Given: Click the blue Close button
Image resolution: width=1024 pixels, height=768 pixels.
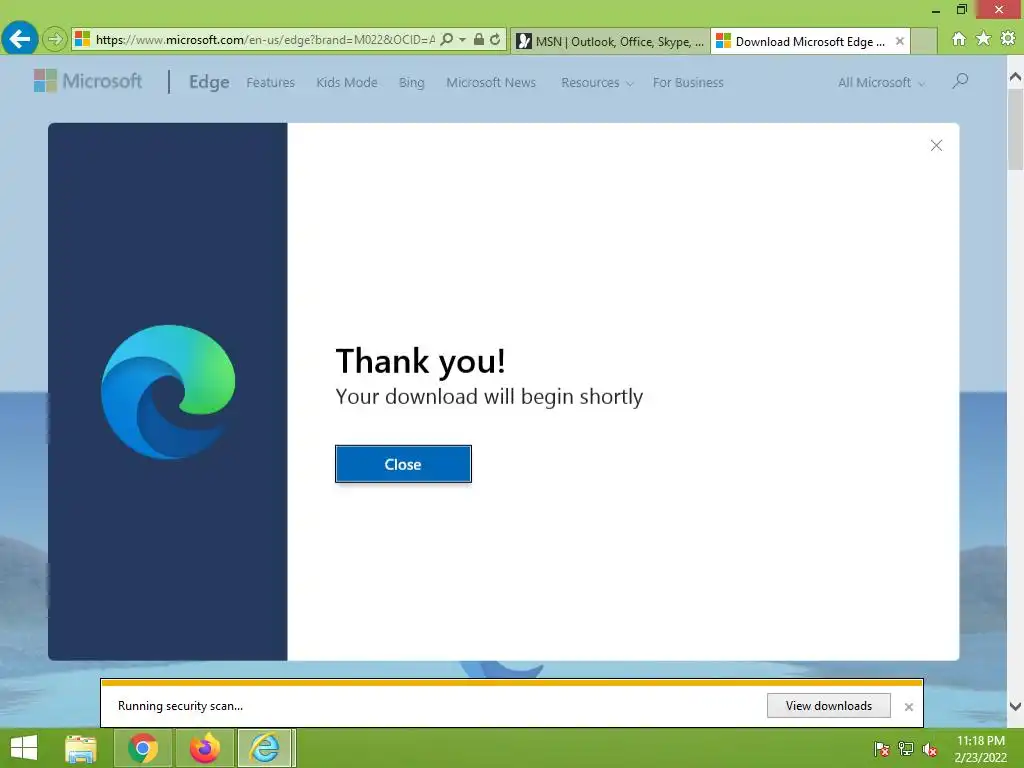Looking at the screenshot, I should pos(403,464).
